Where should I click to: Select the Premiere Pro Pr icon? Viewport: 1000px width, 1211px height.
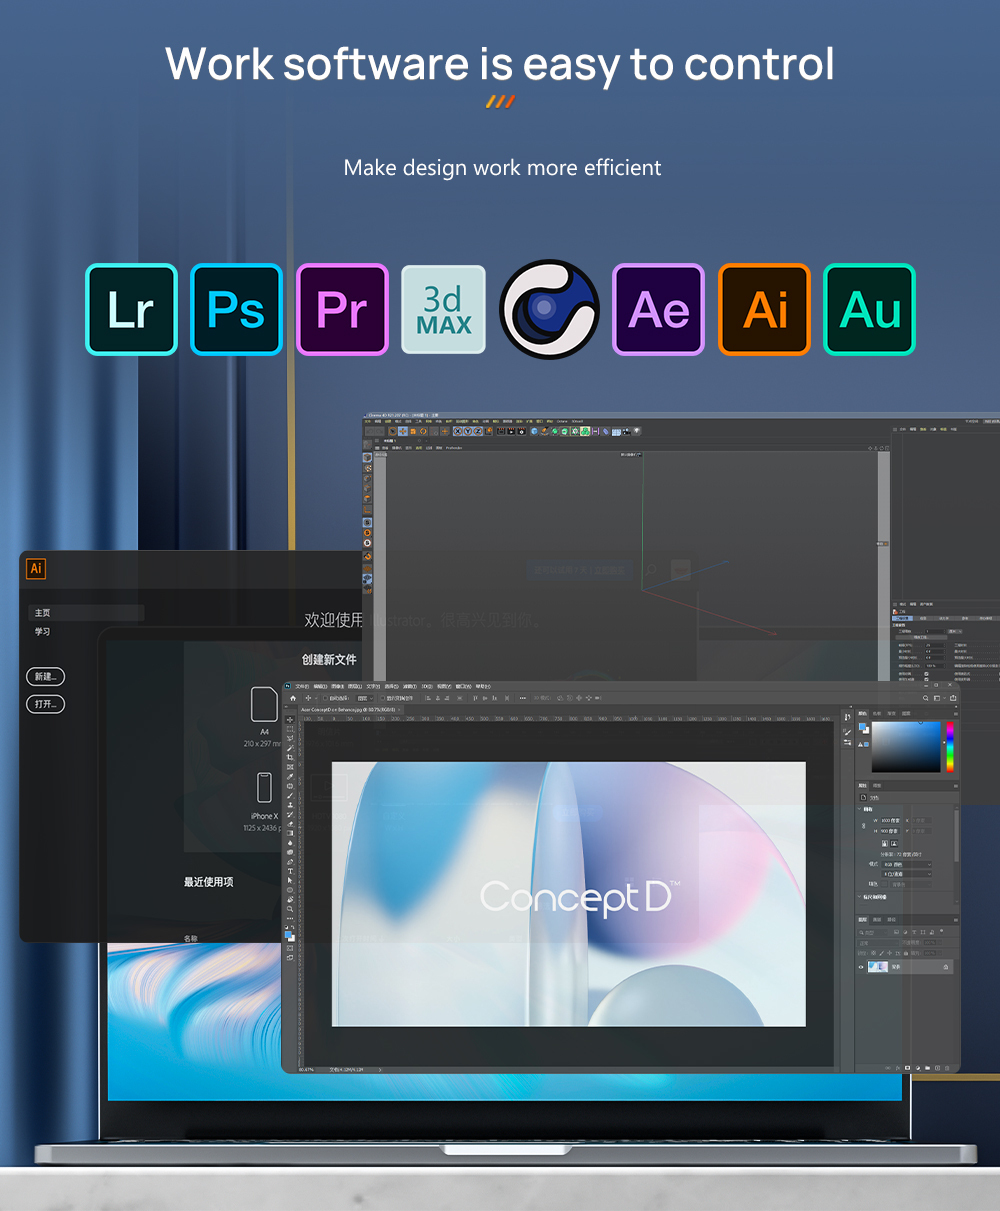342,310
